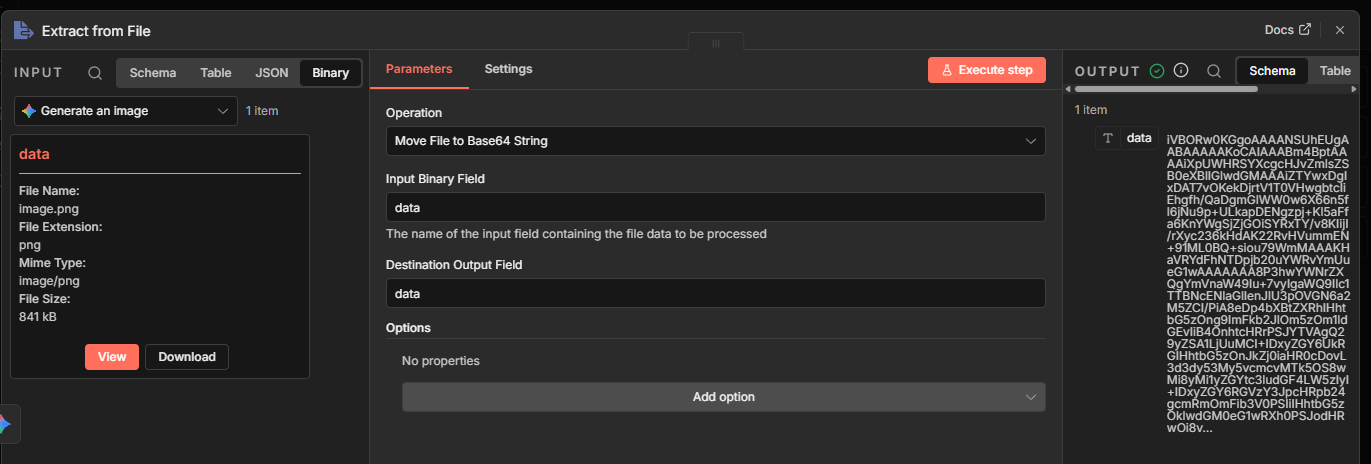Click the panel drag handle at top
This screenshot has height=464, width=1371.
coord(716,44)
